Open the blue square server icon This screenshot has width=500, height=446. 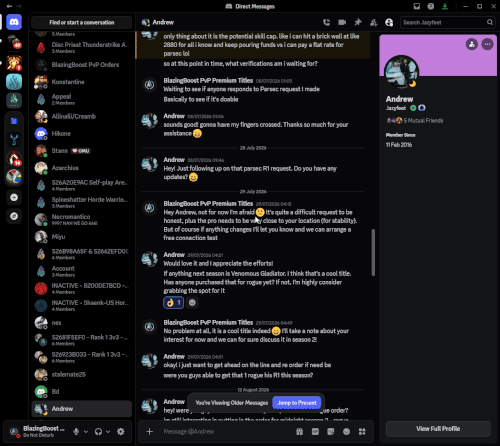point(14,121)
